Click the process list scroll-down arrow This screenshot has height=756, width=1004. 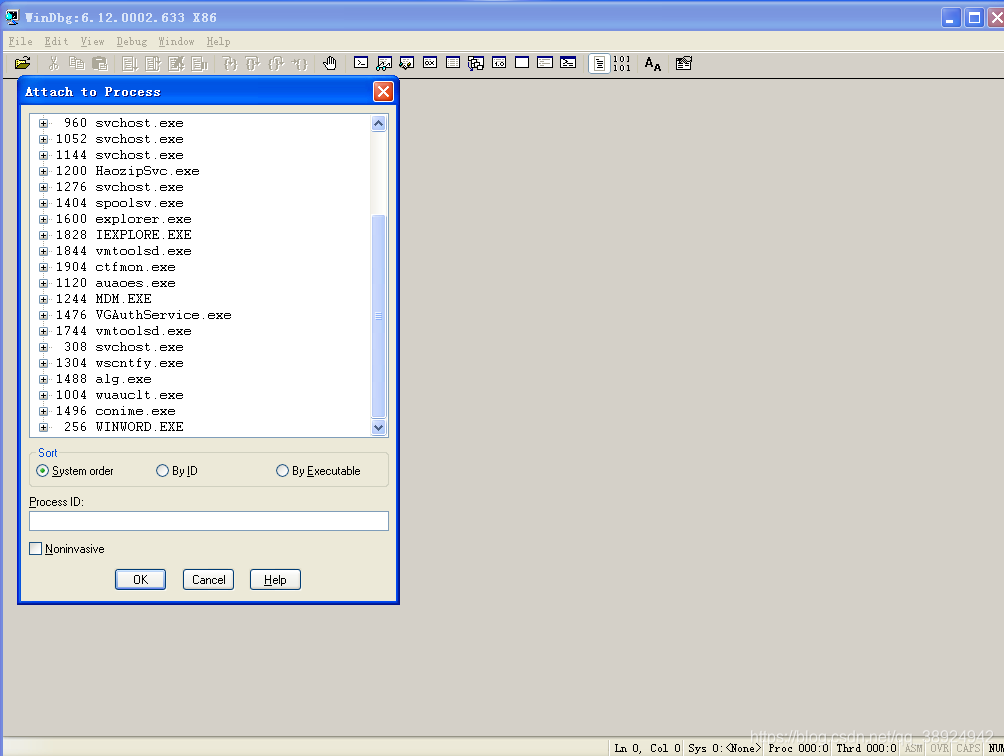coord(378,428)
